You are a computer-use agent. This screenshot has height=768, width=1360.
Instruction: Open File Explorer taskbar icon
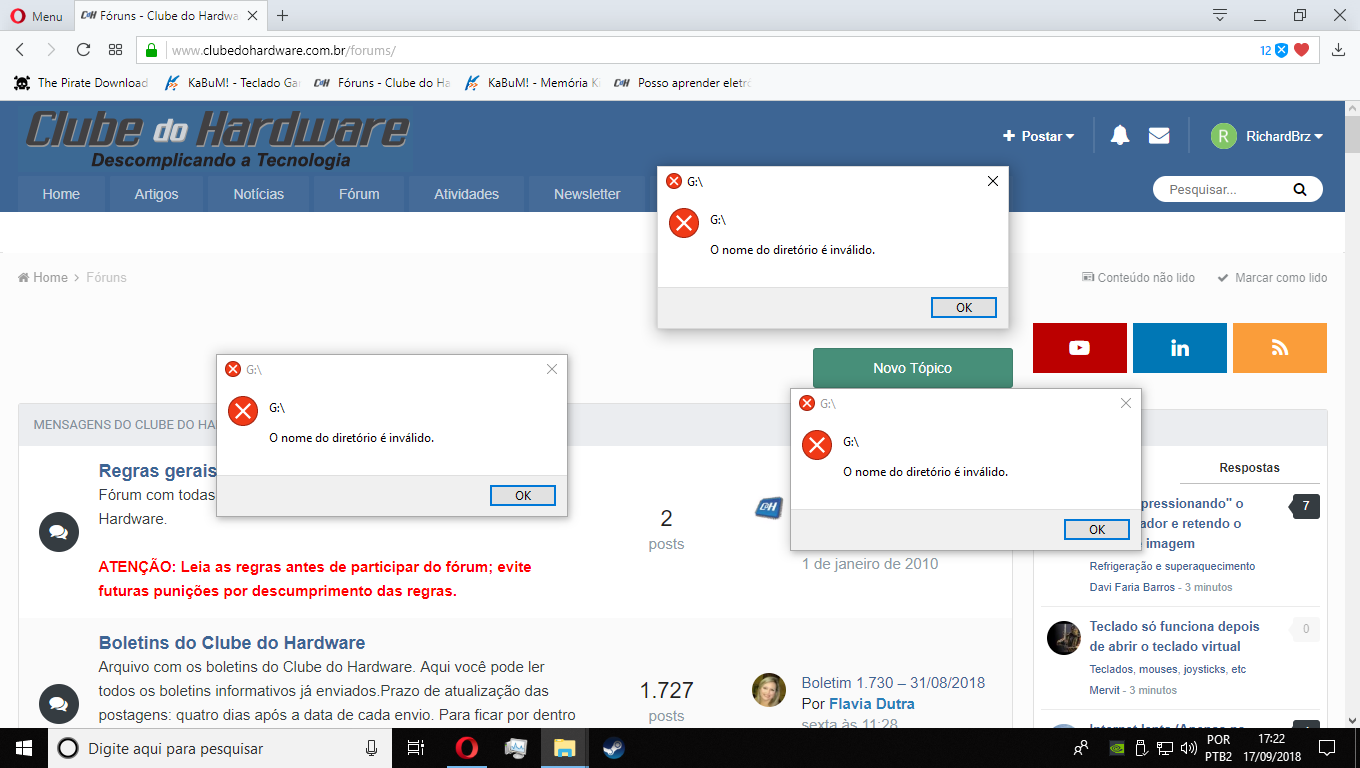pos(565,748)
